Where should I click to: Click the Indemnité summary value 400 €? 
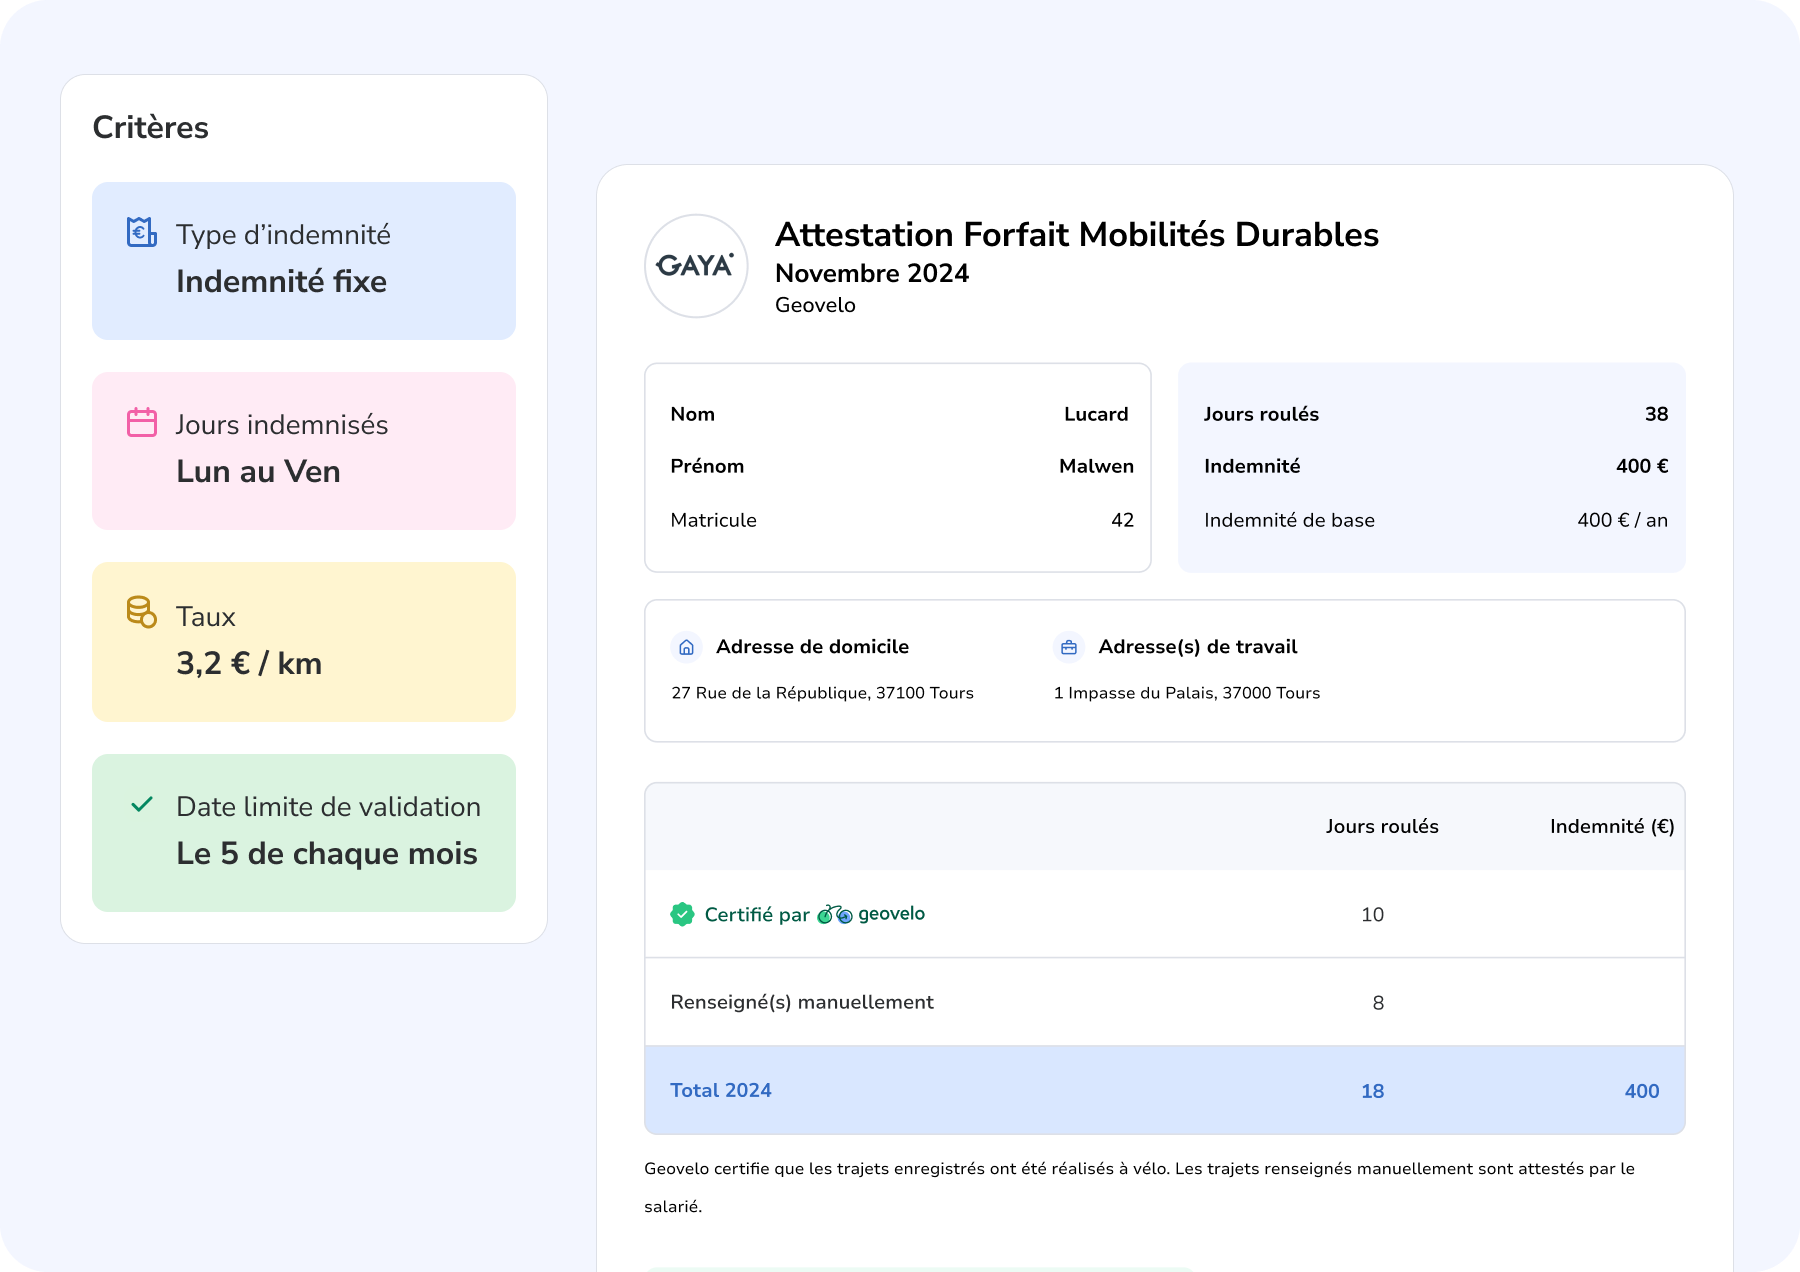point(1642,466)
